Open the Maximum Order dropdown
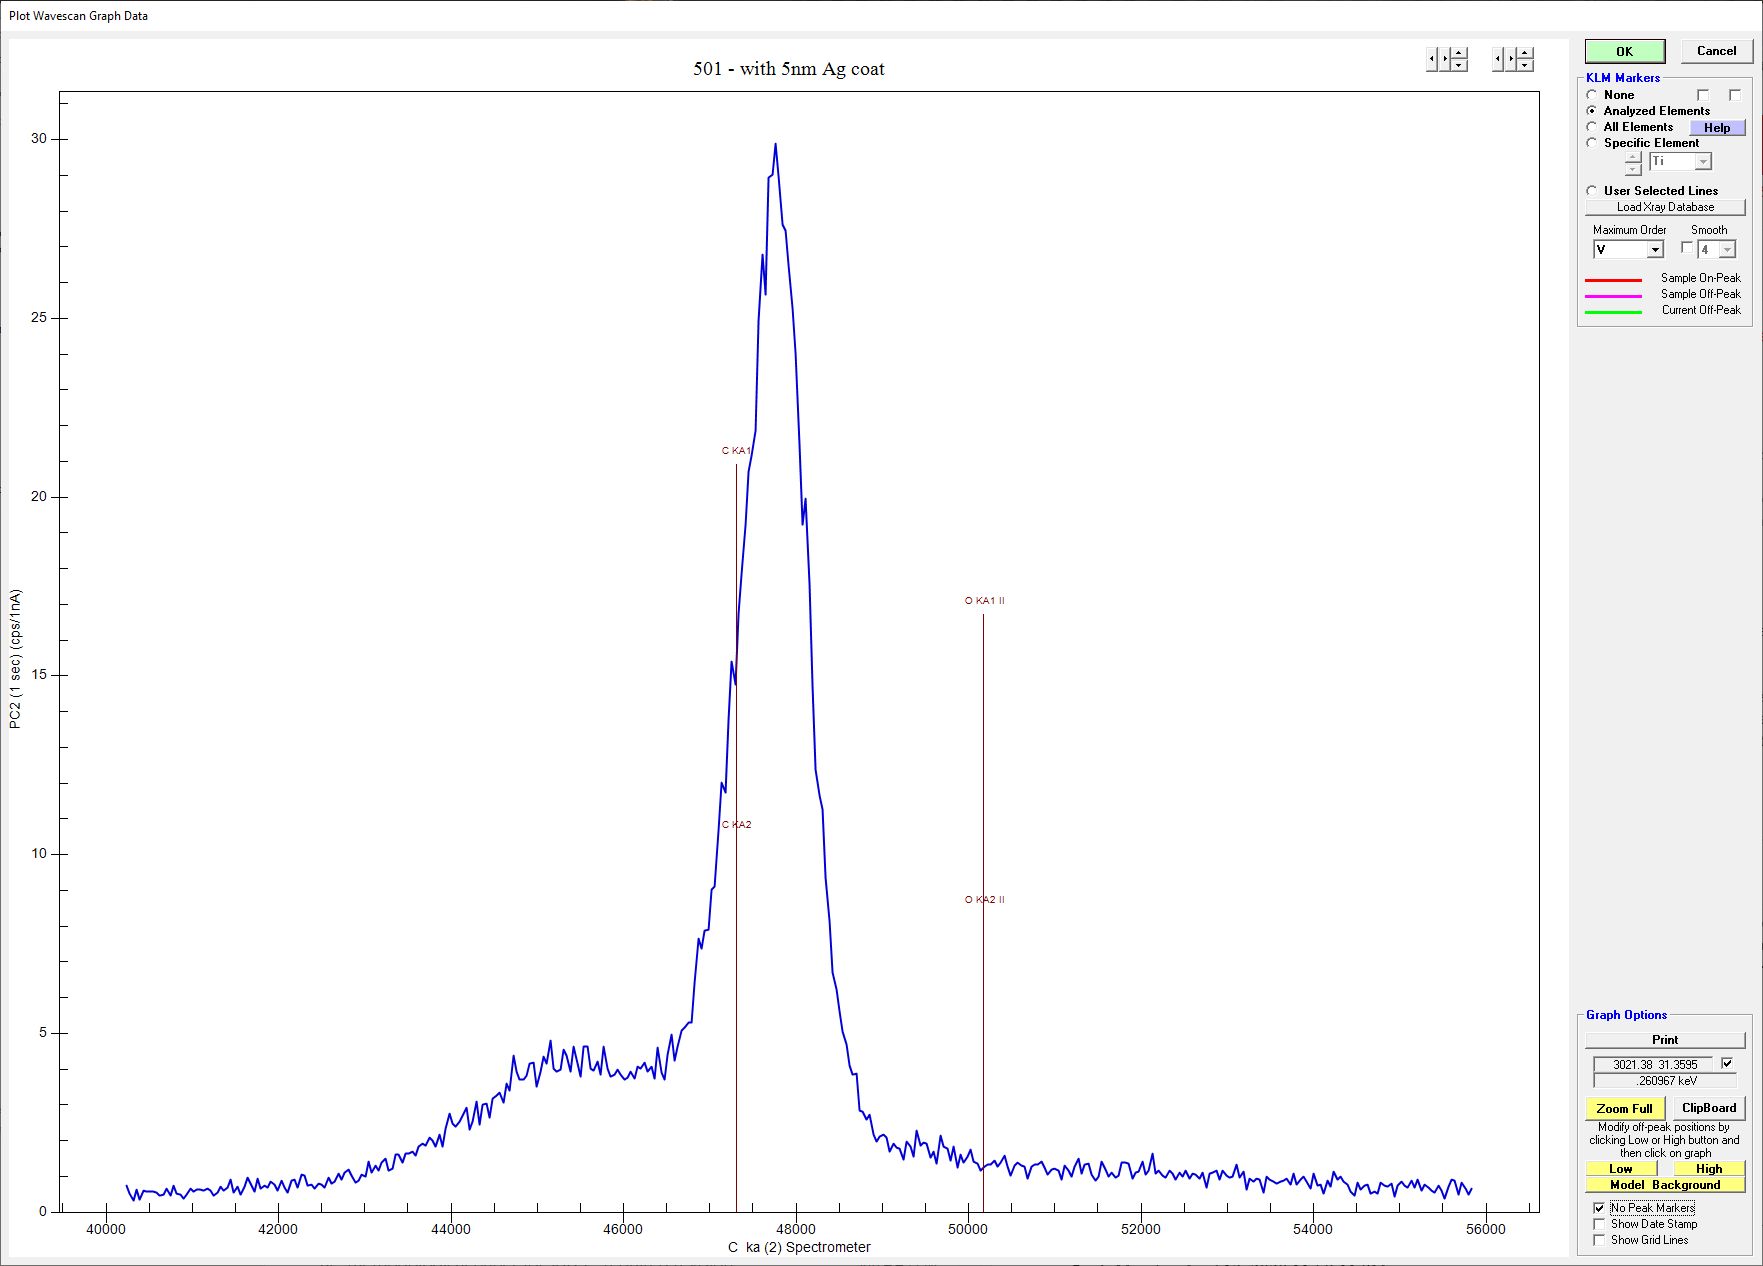This screenshot has width=1763, height=1266. (1655, 250)
